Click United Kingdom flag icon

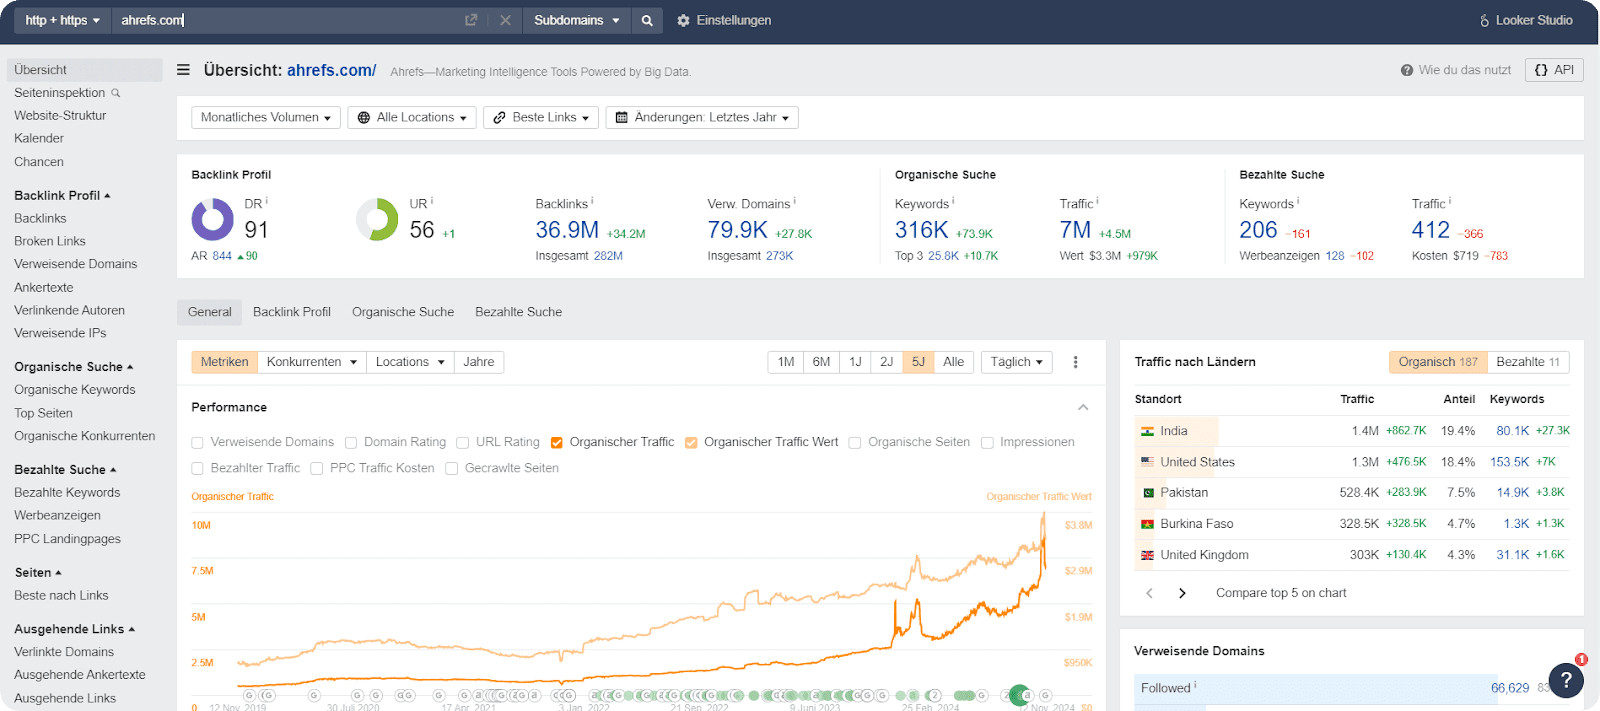[x=1147, y=555]
